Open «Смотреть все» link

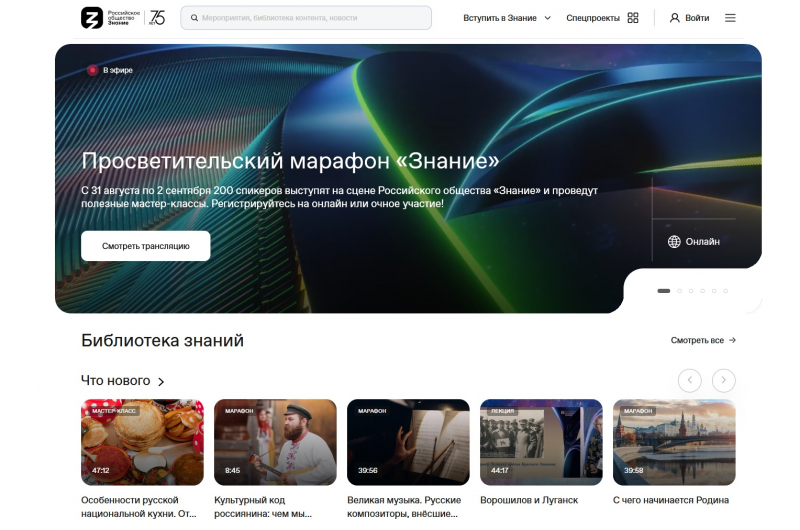[703, 340]
